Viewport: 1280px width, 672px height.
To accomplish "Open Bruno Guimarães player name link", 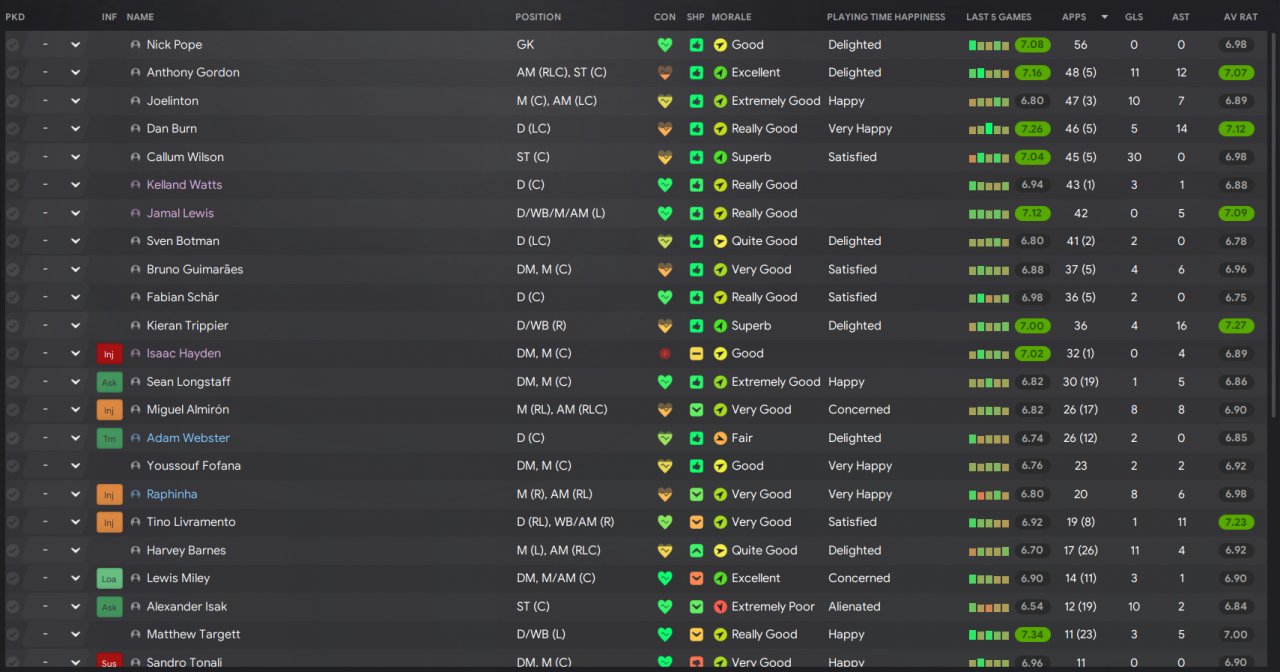I will 194,269.
